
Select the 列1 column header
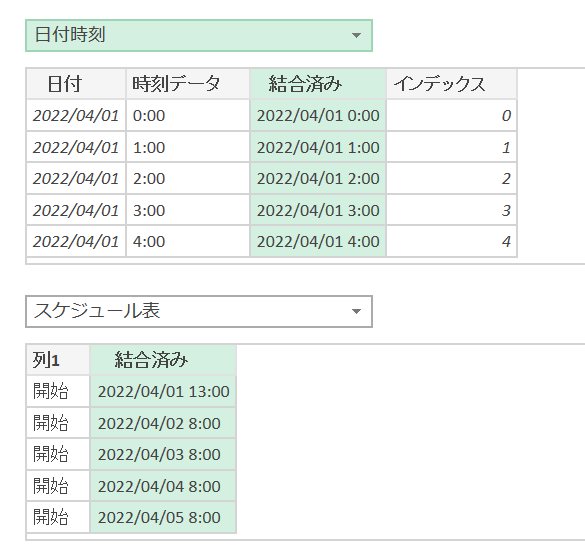(x=58, y=360)
